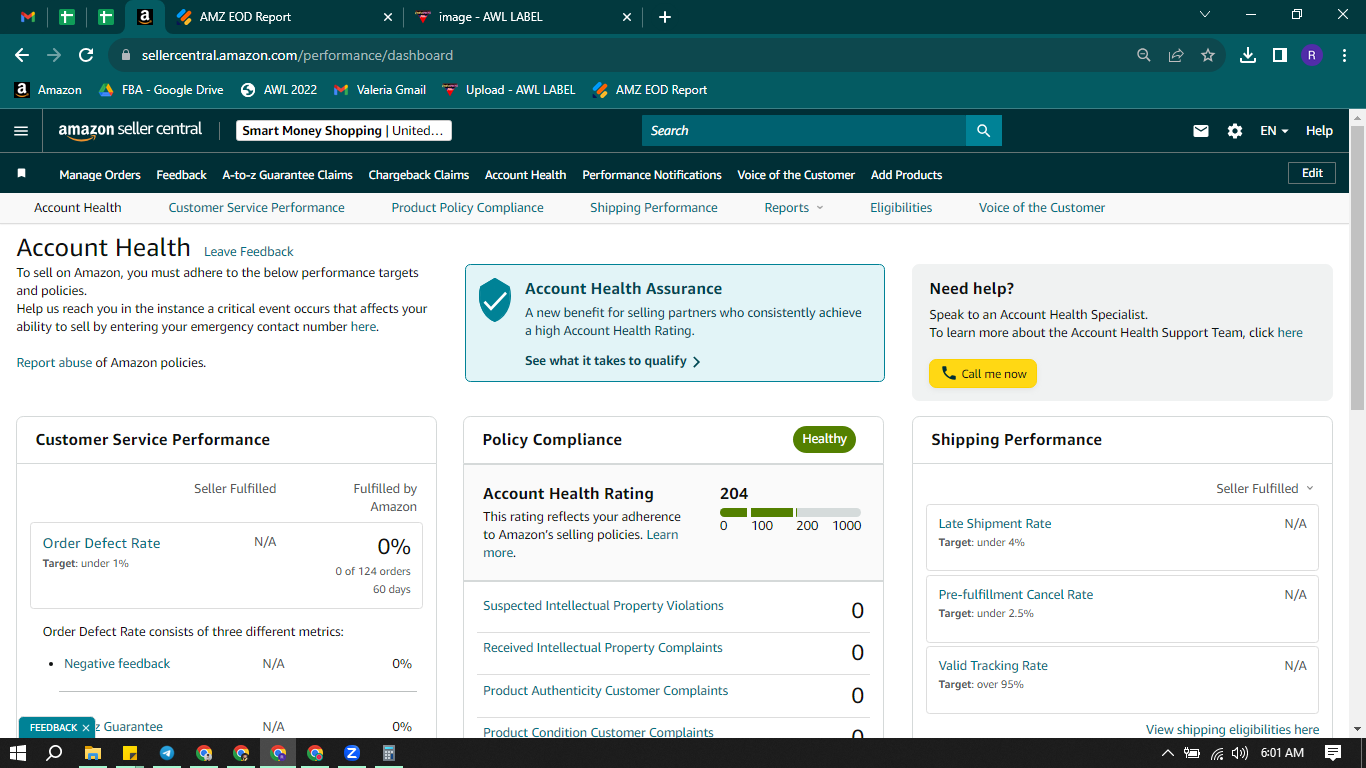Click the Account Health Assurance shield icon
This screenshot has height=768, width=1366.
(495, 300)
